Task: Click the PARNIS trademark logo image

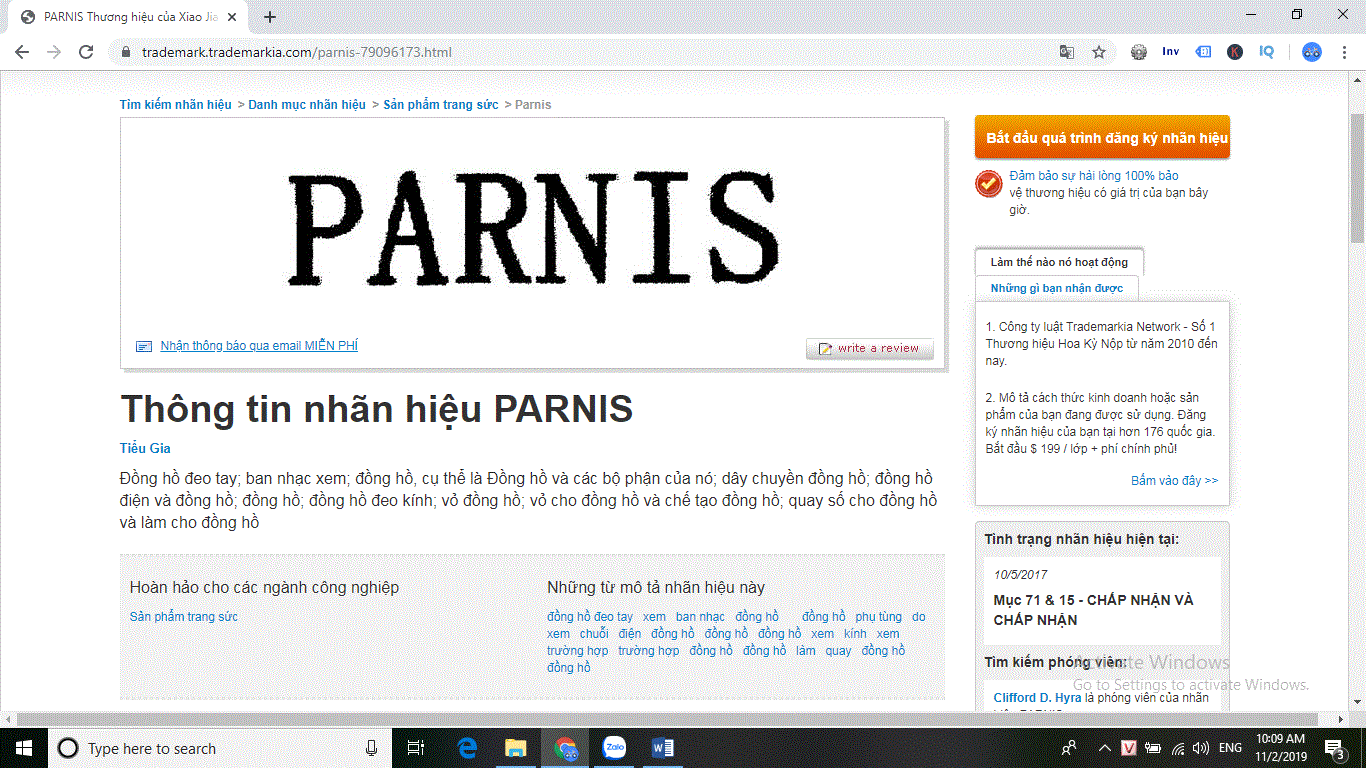Action: (x=533, y=228)
